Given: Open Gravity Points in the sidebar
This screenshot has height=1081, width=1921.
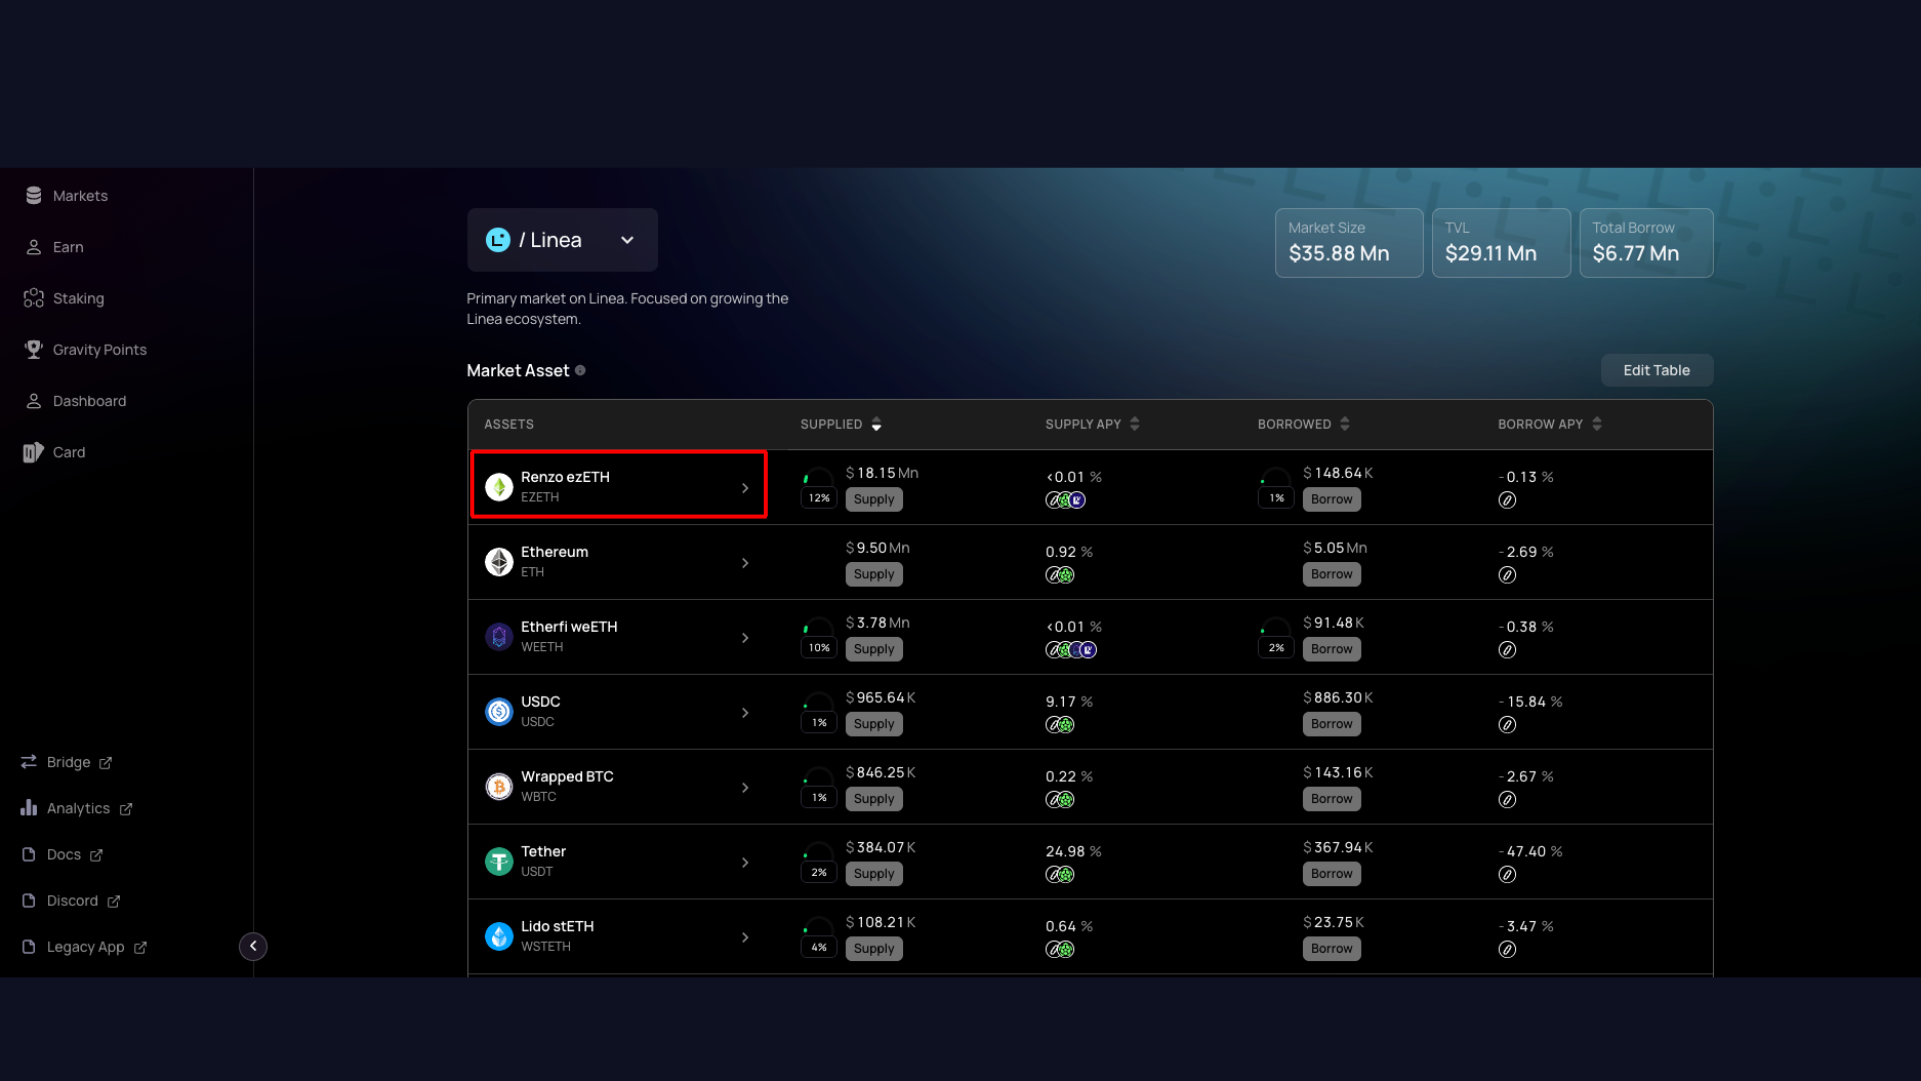Looking at the screenshot, I should 86,350.
